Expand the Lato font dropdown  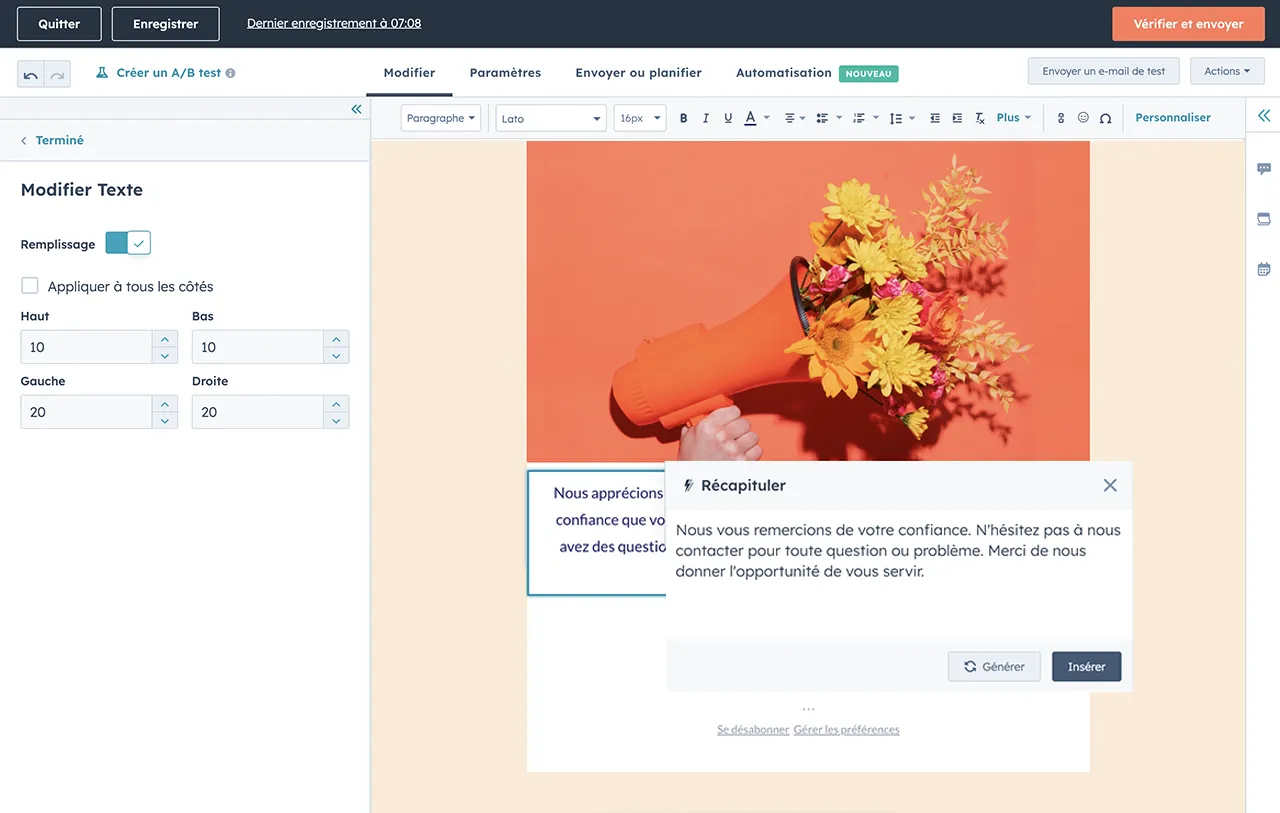coord(551,118)
